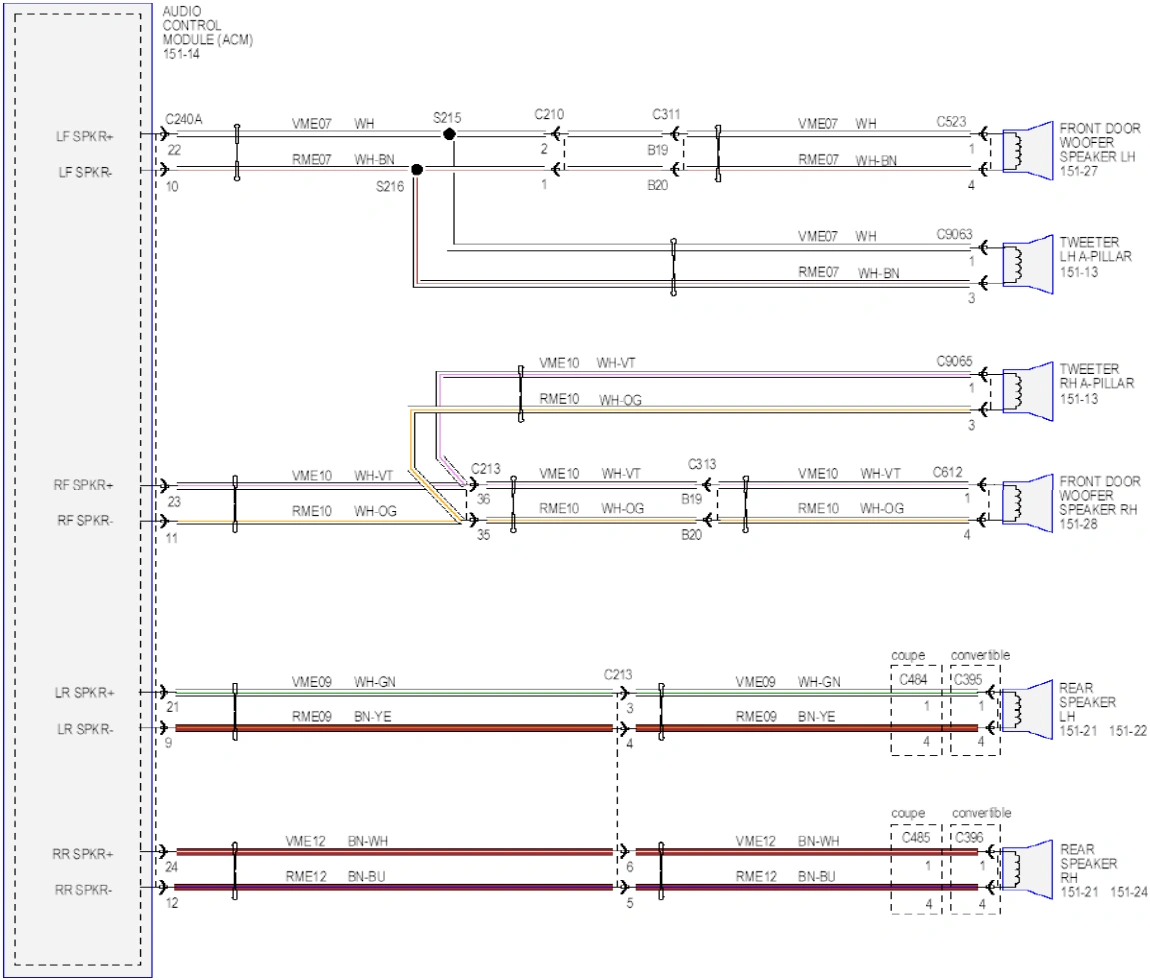The height and width of the screenshot is (980, 1150).
Task: Click the coupe label above C484
Action: (x=908, y=655)
